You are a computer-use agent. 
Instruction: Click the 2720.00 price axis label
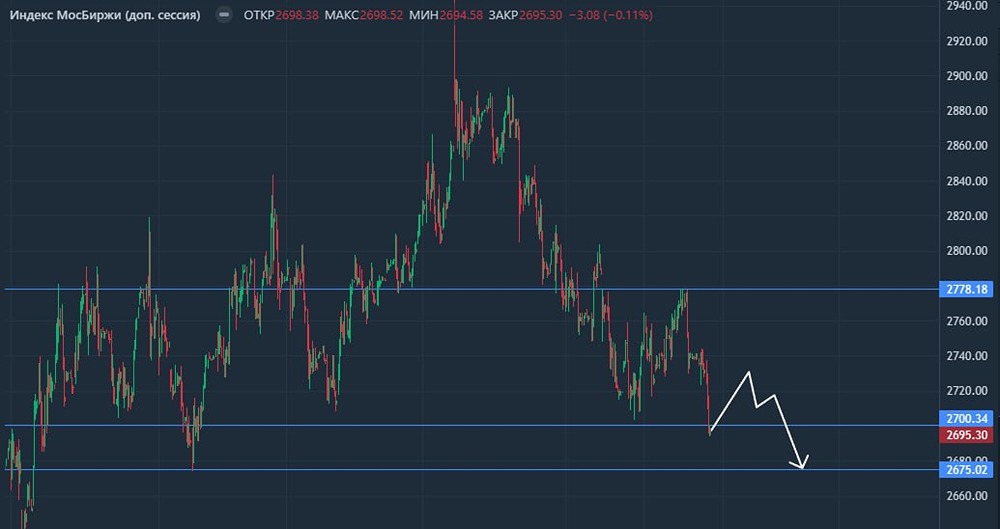(x=969, y=391)
